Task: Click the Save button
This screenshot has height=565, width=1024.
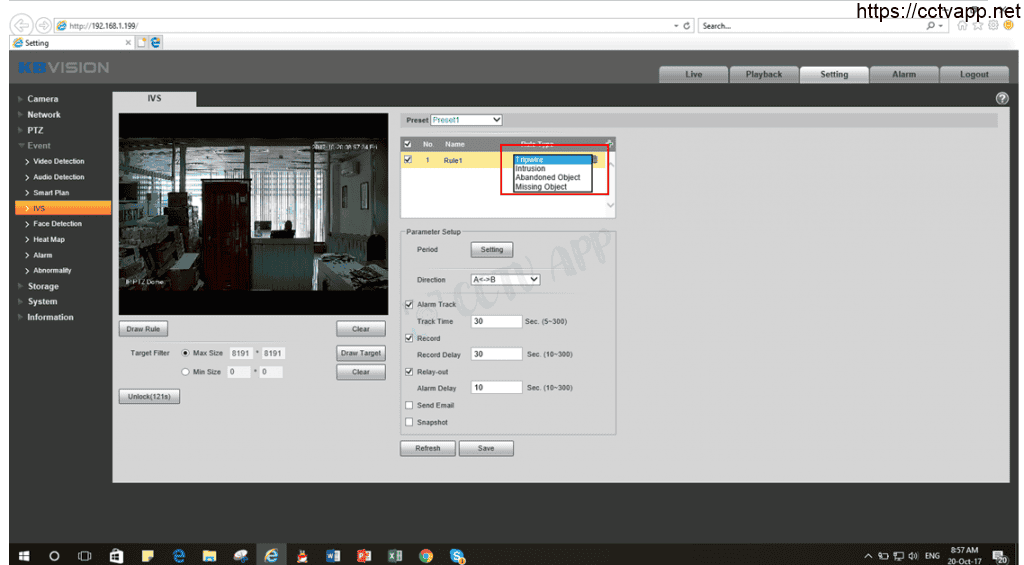Action: (x=486, y=448)
